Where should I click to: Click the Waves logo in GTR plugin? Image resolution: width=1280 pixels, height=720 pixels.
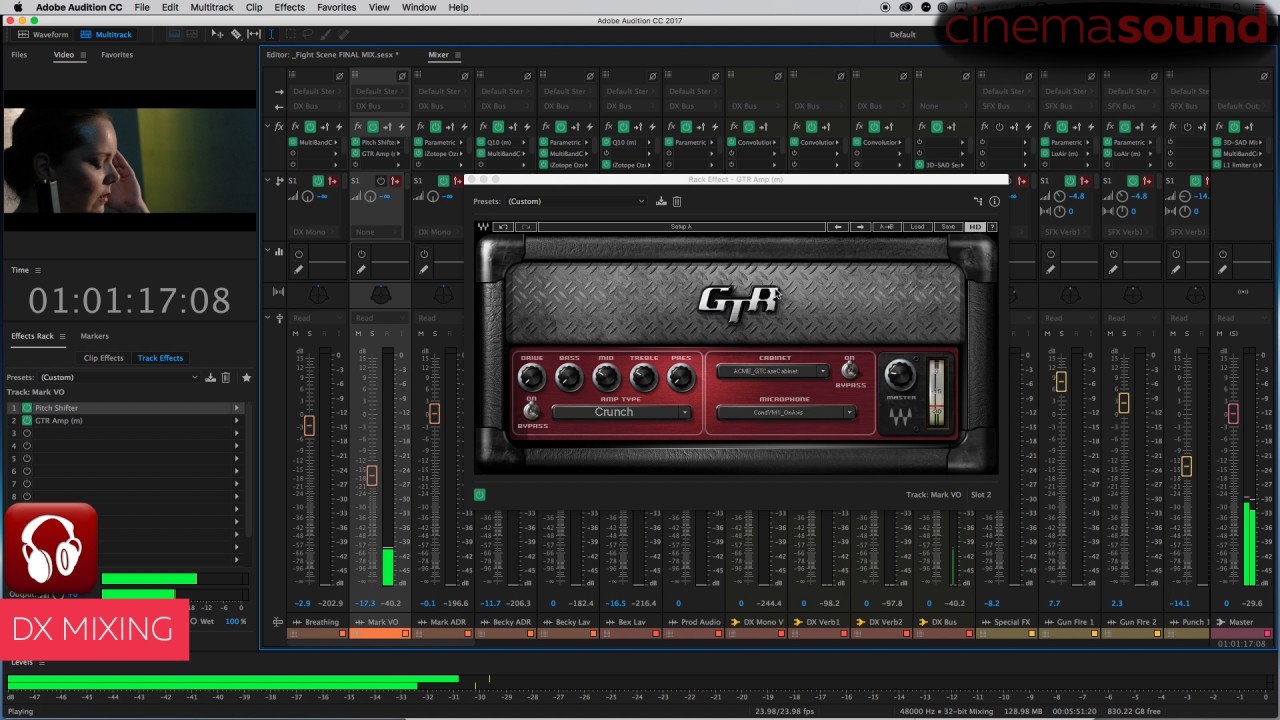[x=900, y=418]
